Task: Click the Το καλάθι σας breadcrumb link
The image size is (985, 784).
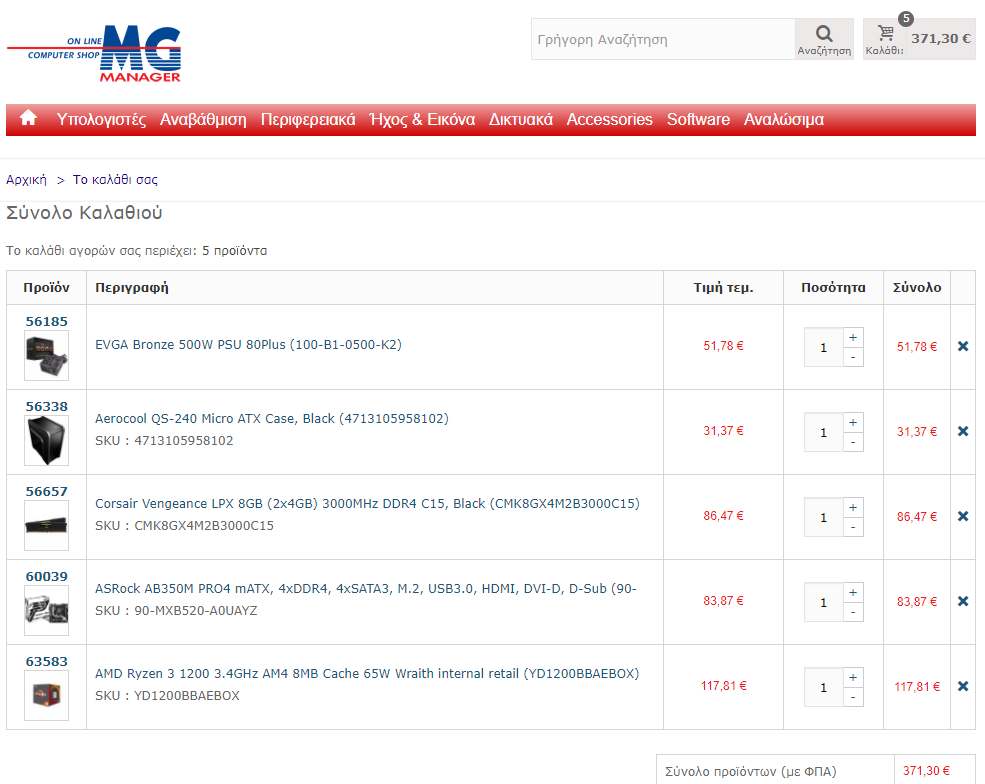Action: pos(115,180)
